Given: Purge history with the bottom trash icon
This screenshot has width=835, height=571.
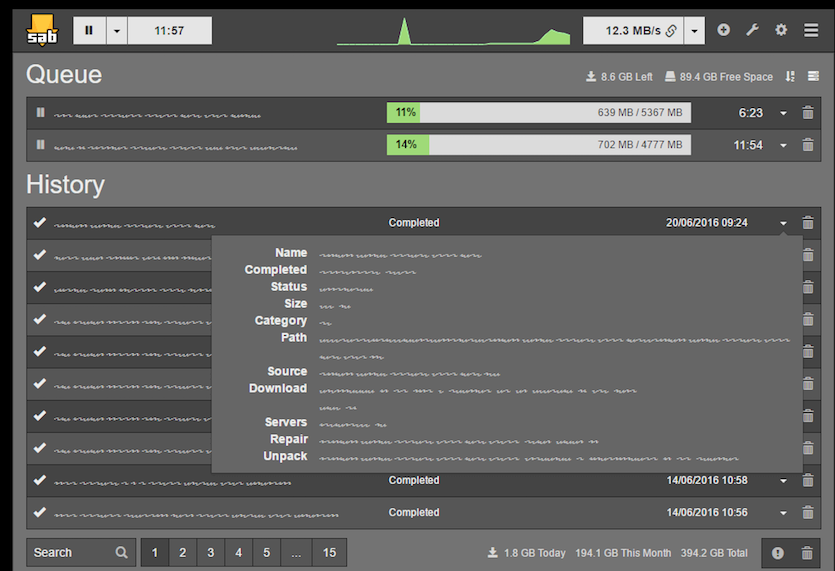Looking at the screenshot, I should point(807,553).
